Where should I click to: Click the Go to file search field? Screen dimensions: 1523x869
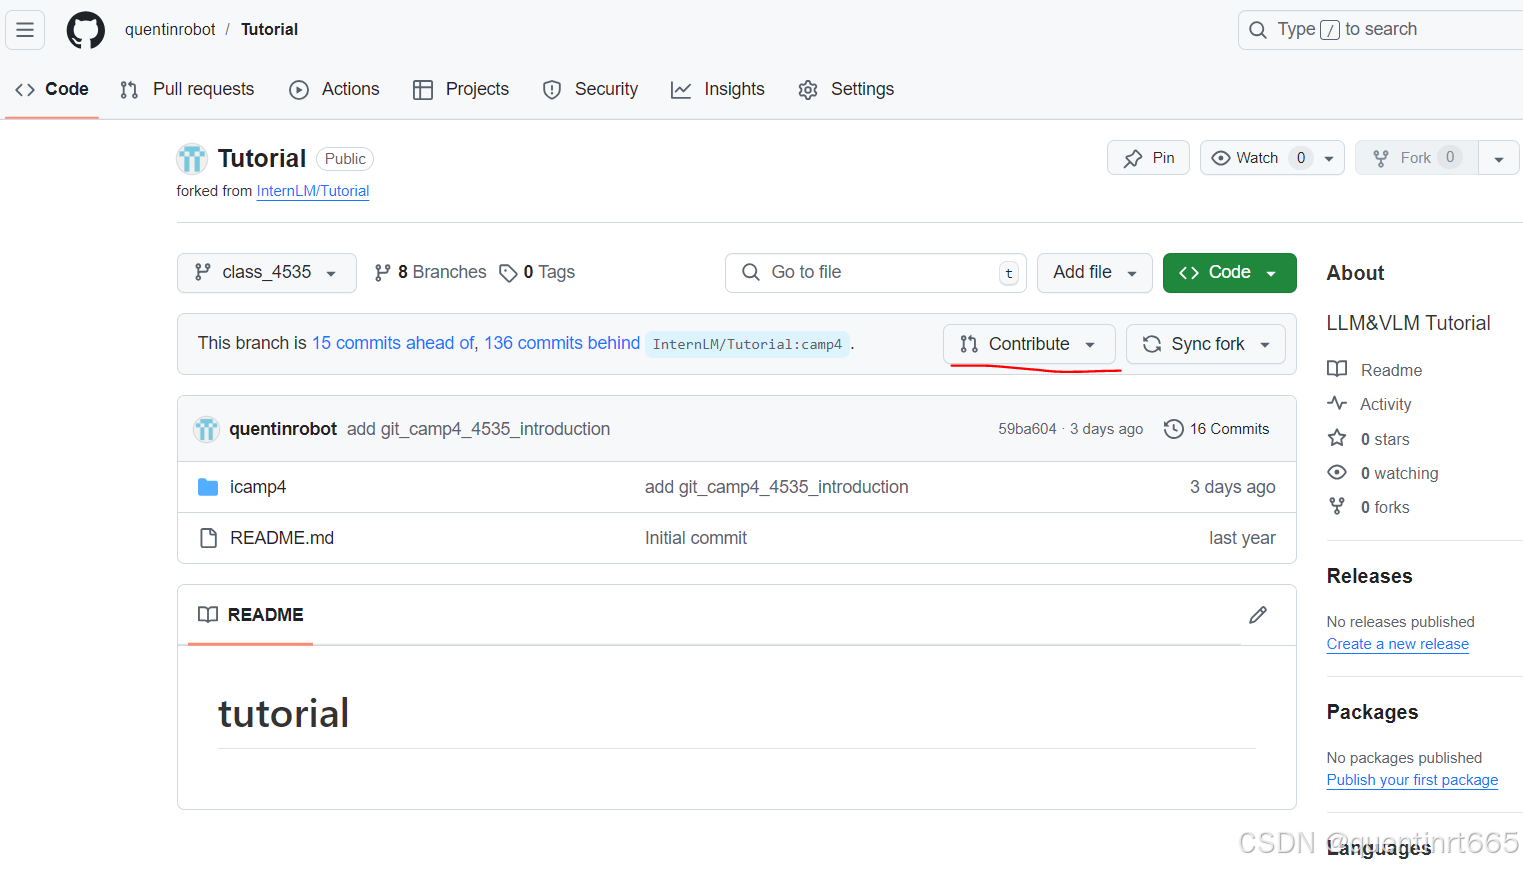tap(875, 273)
